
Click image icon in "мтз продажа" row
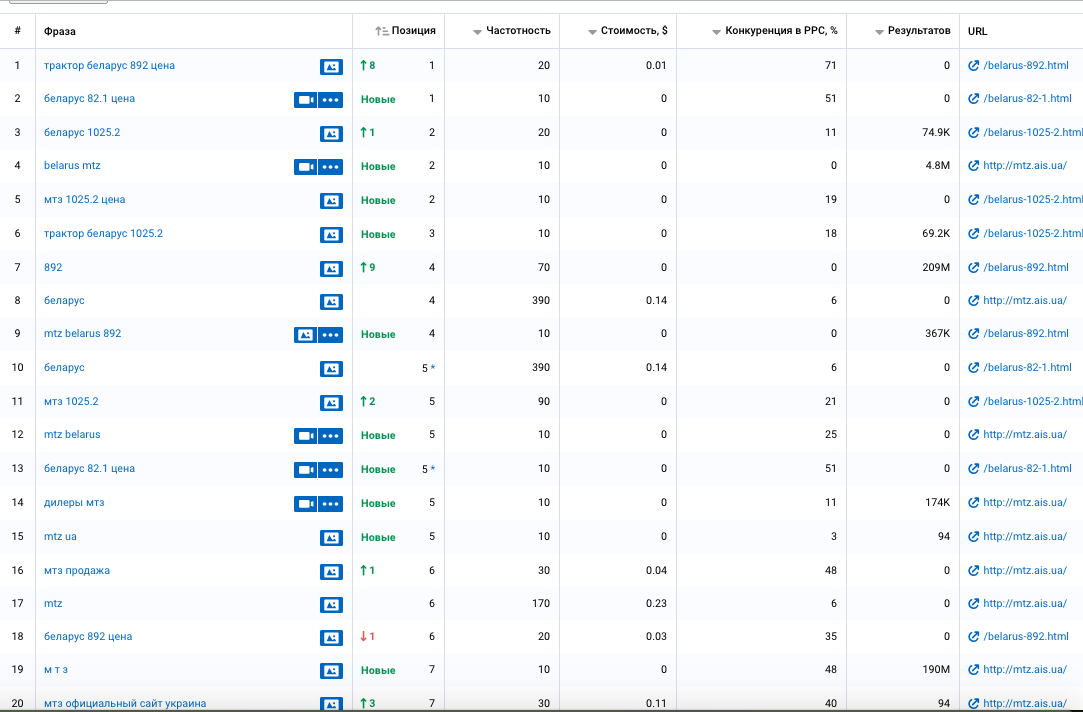pyautogui.click(x=331, y=571)
